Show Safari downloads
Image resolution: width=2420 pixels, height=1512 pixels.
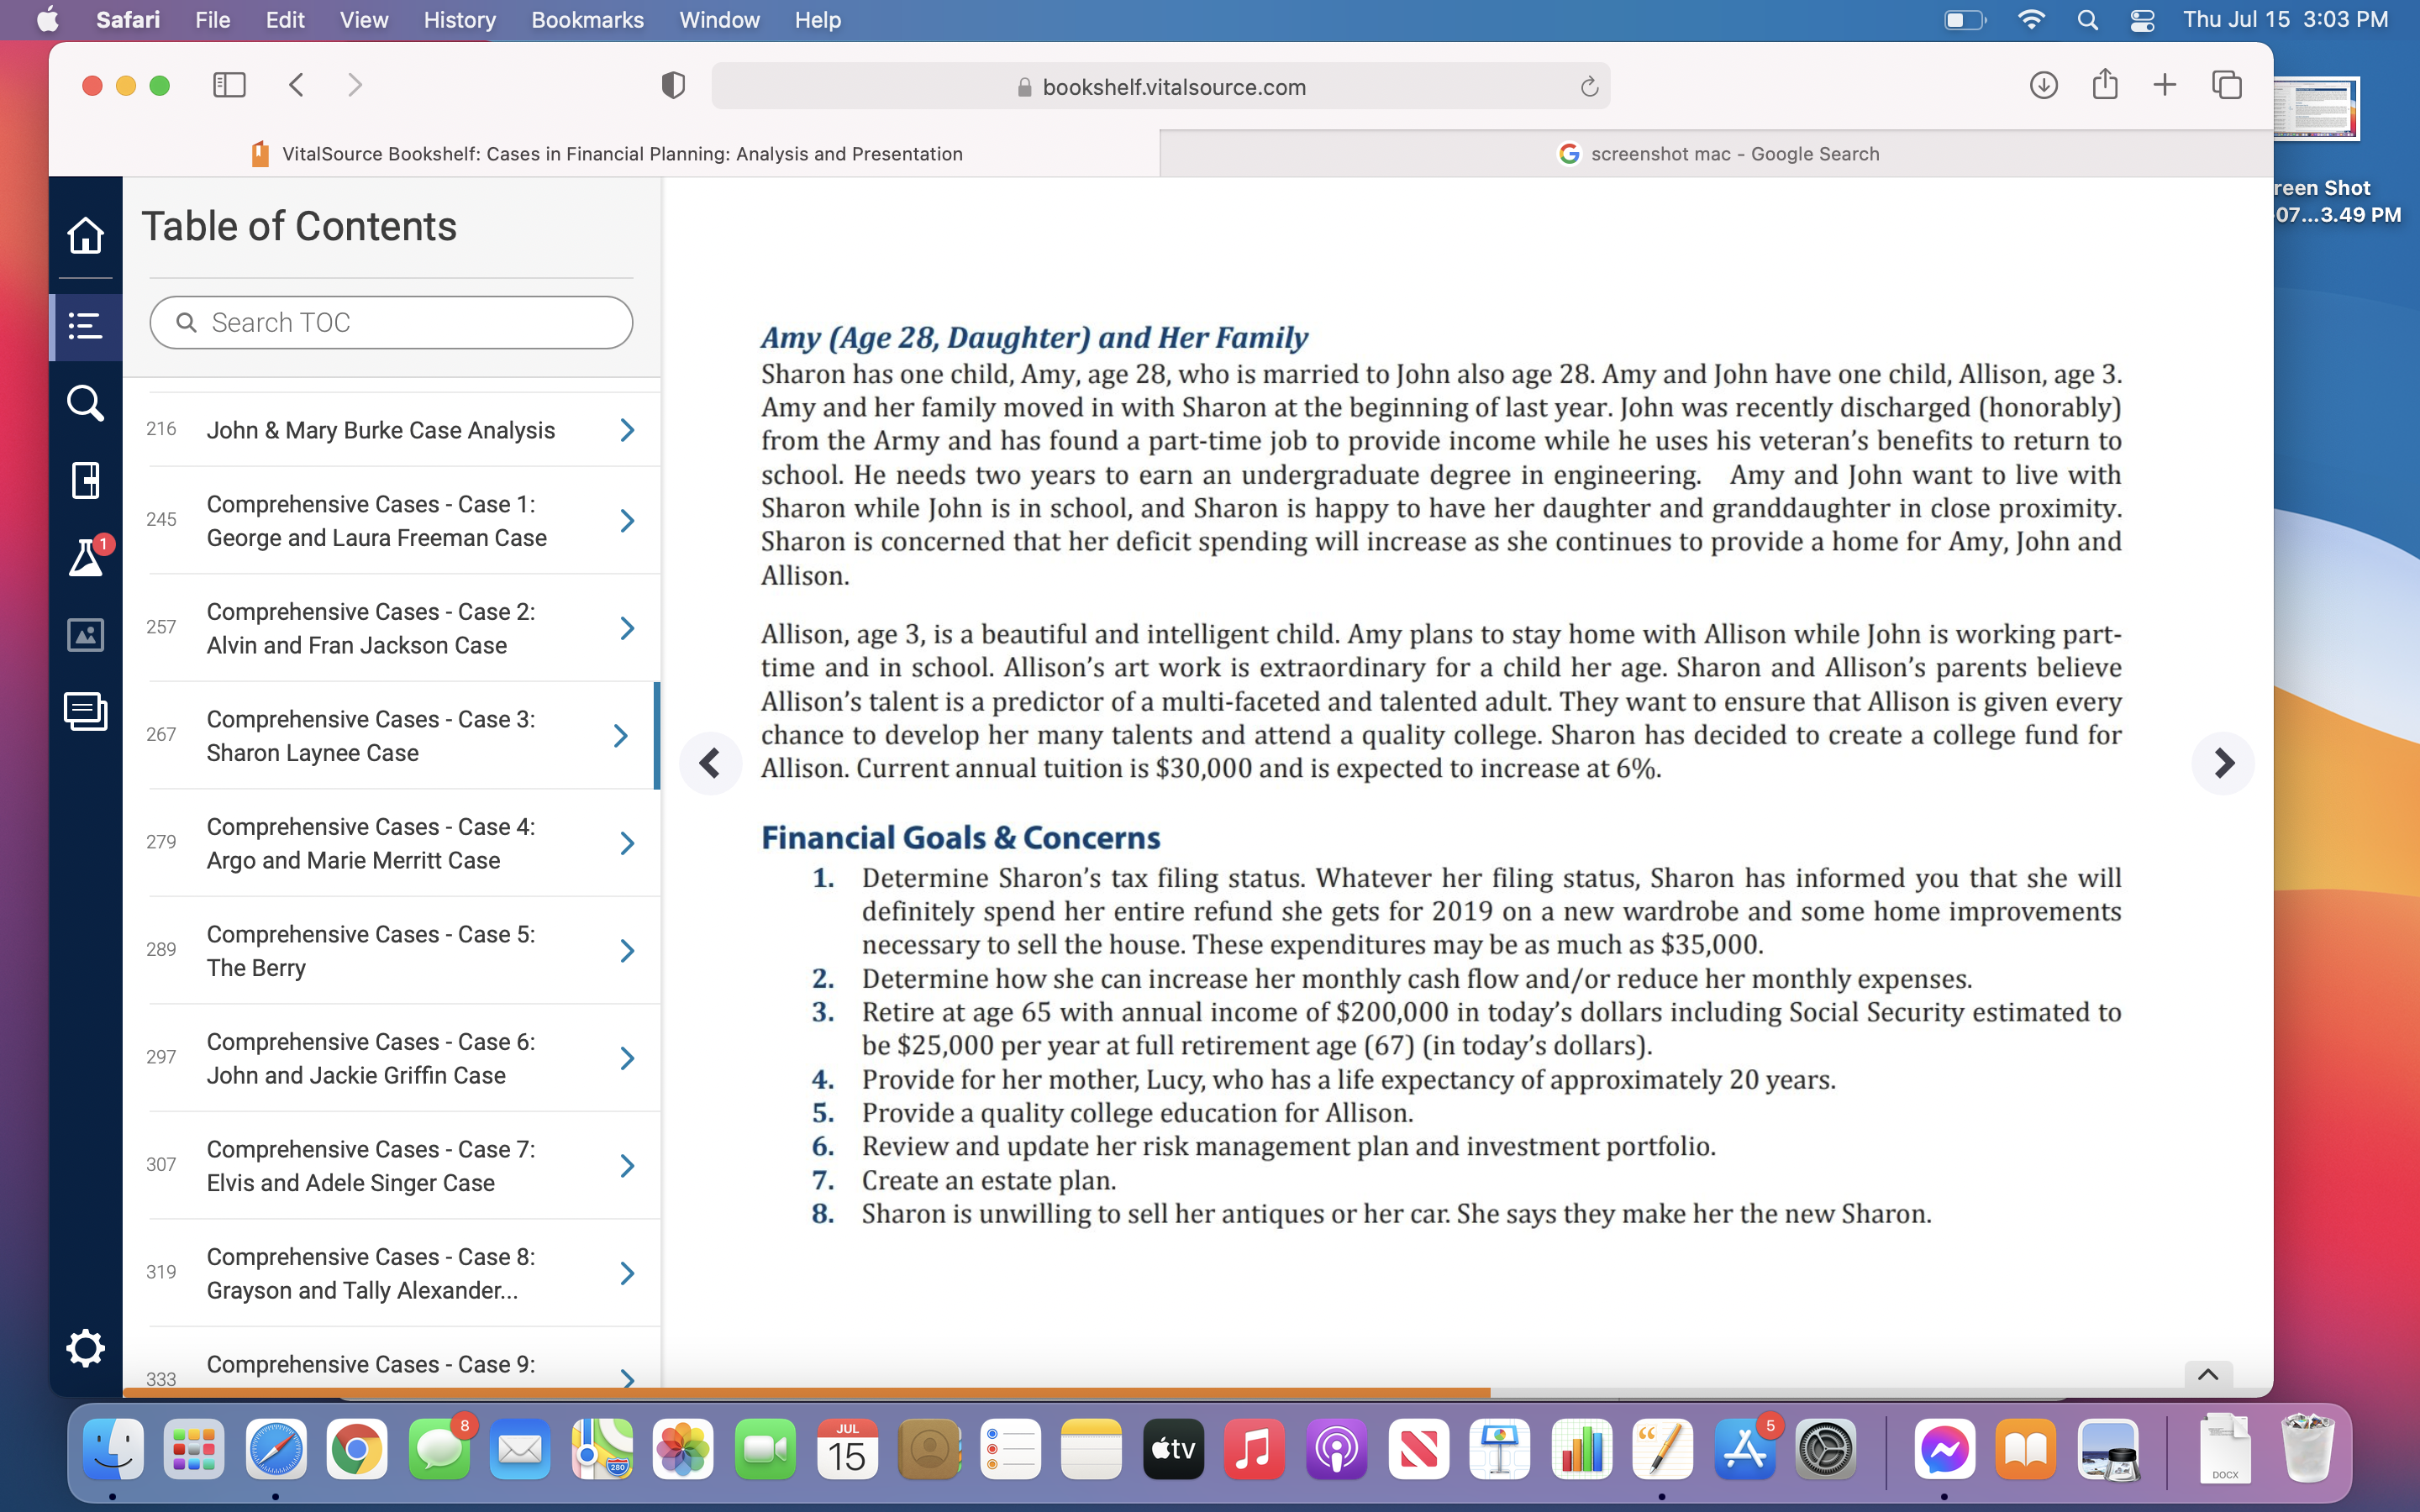(2043, 86)
